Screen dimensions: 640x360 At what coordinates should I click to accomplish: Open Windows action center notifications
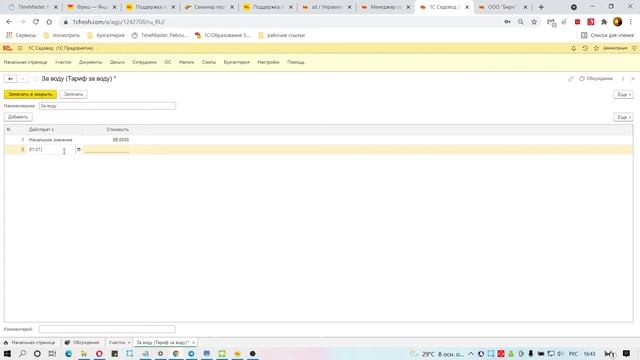(x=626, y=353)
